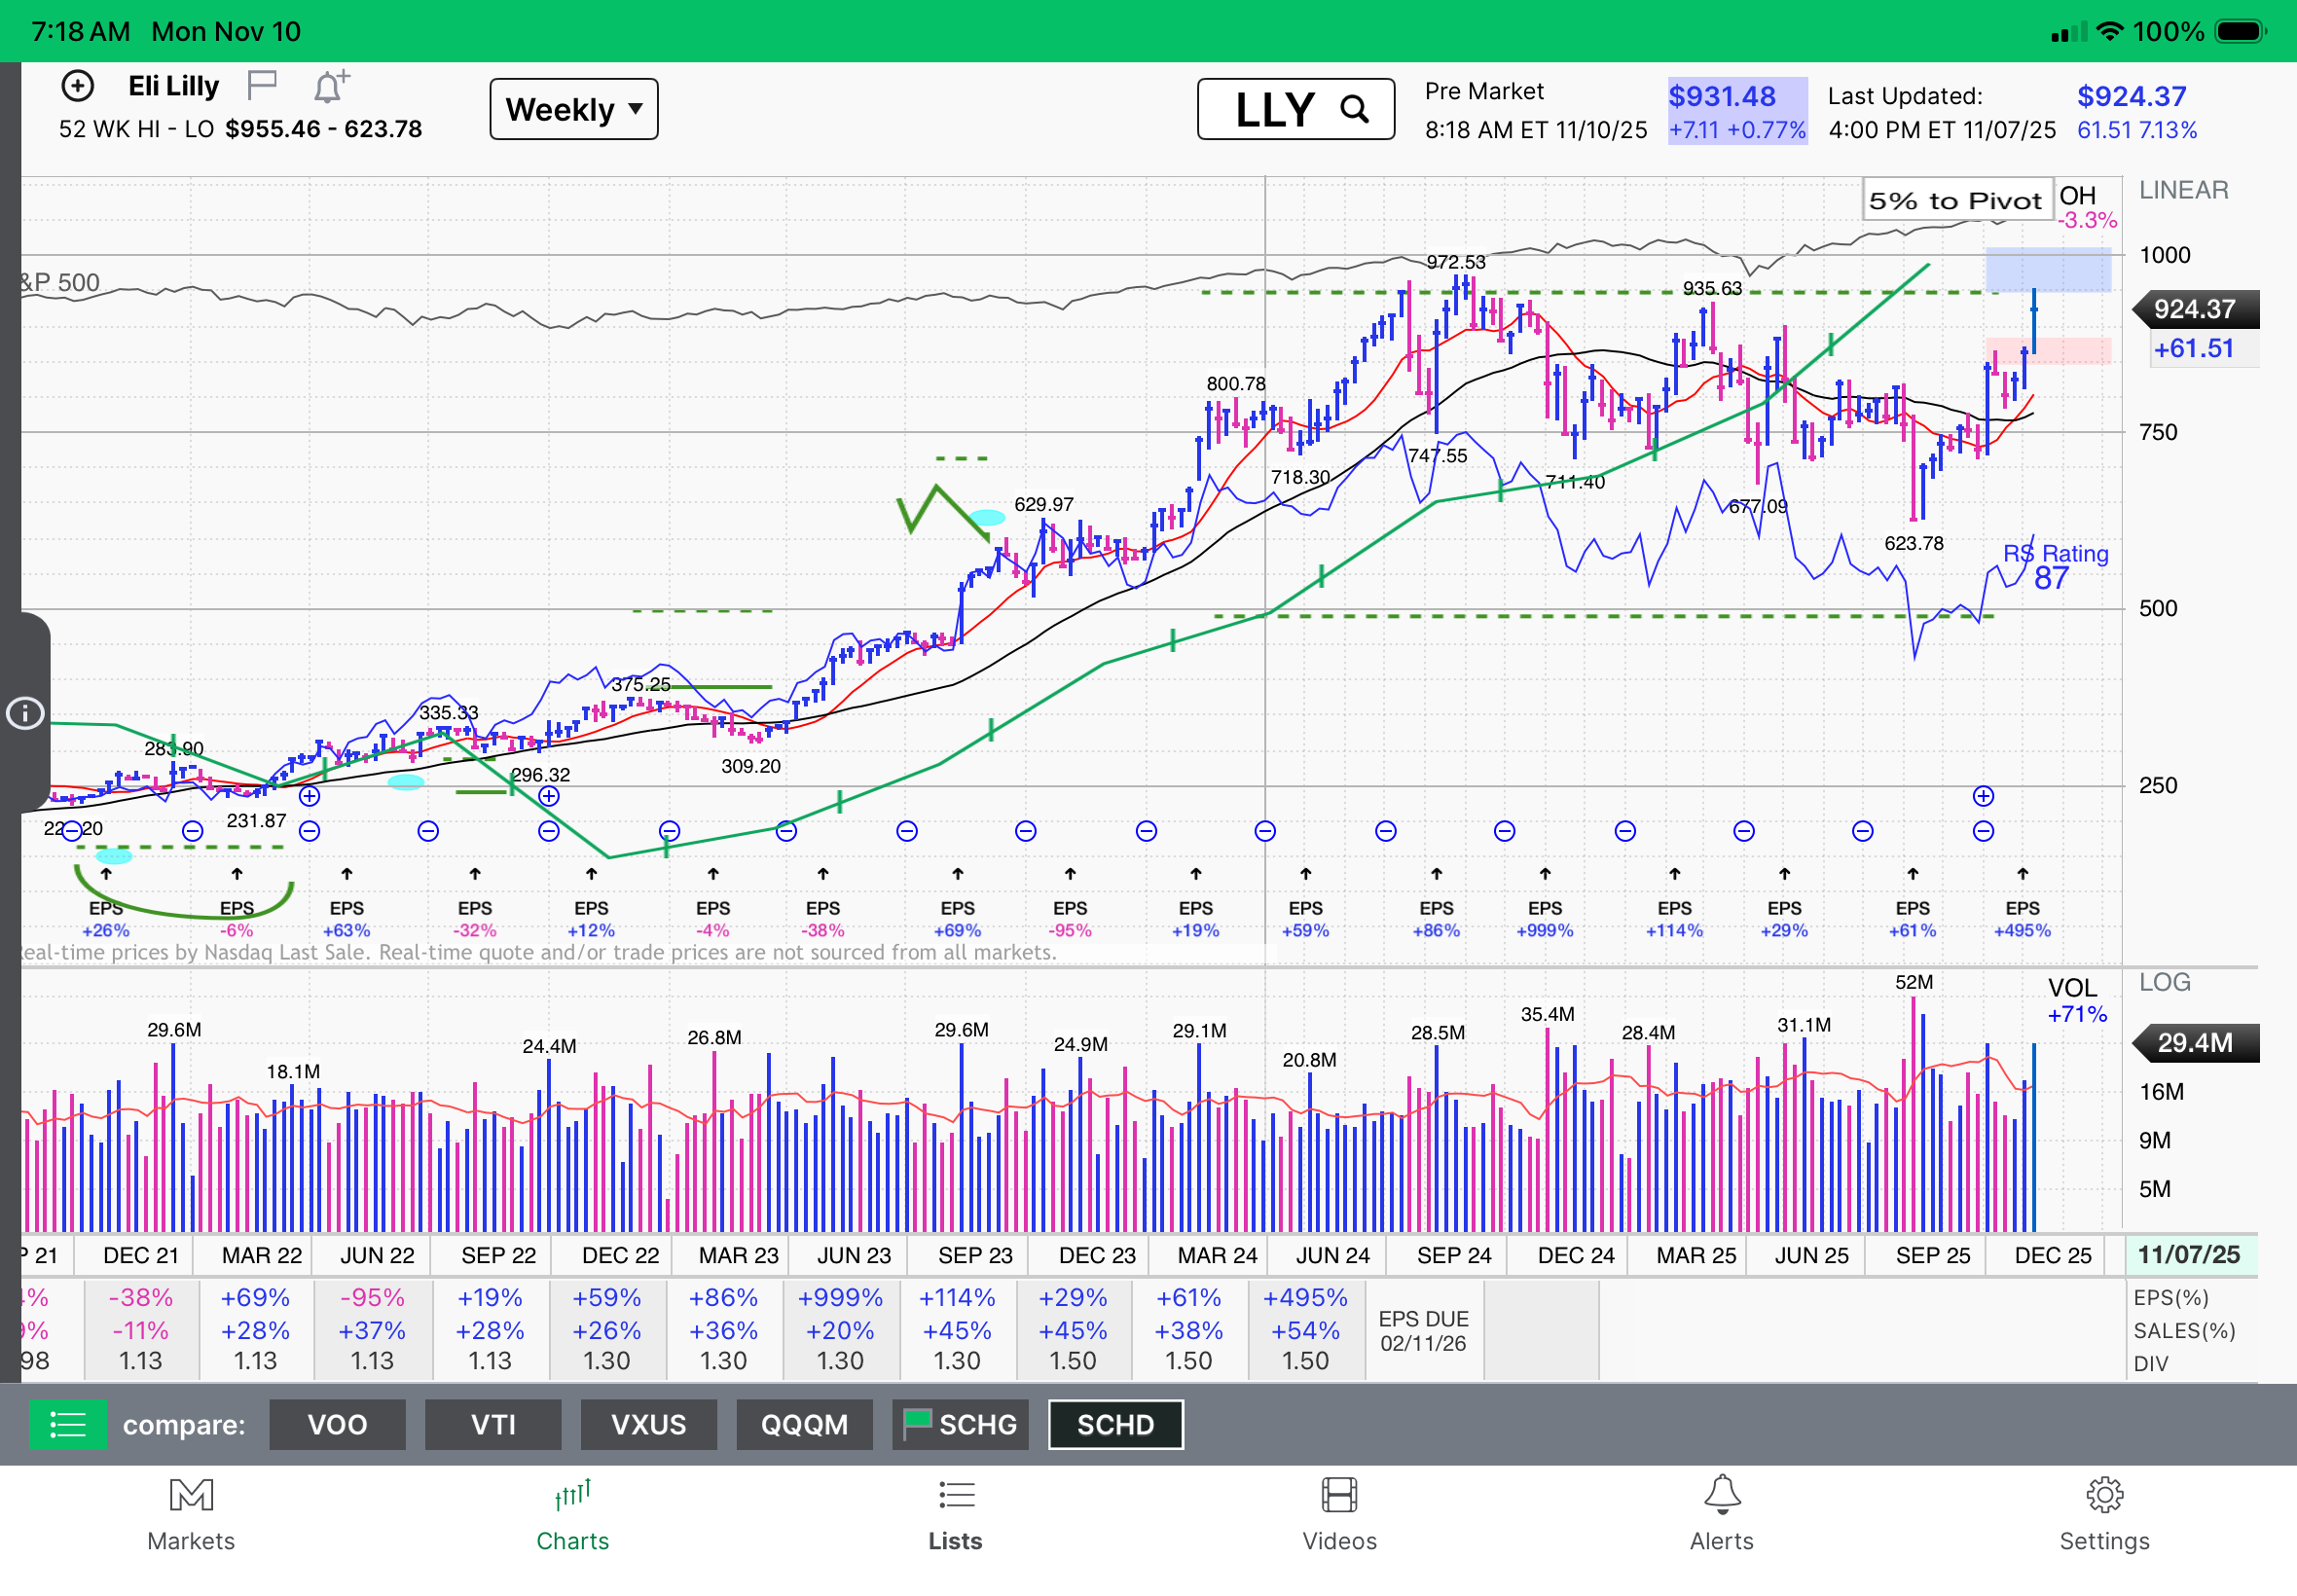Image resolution: width=2297 pixels, height=1596 pixels.
Task: Add alert using bell icon near title
Action: click(330, 87)
